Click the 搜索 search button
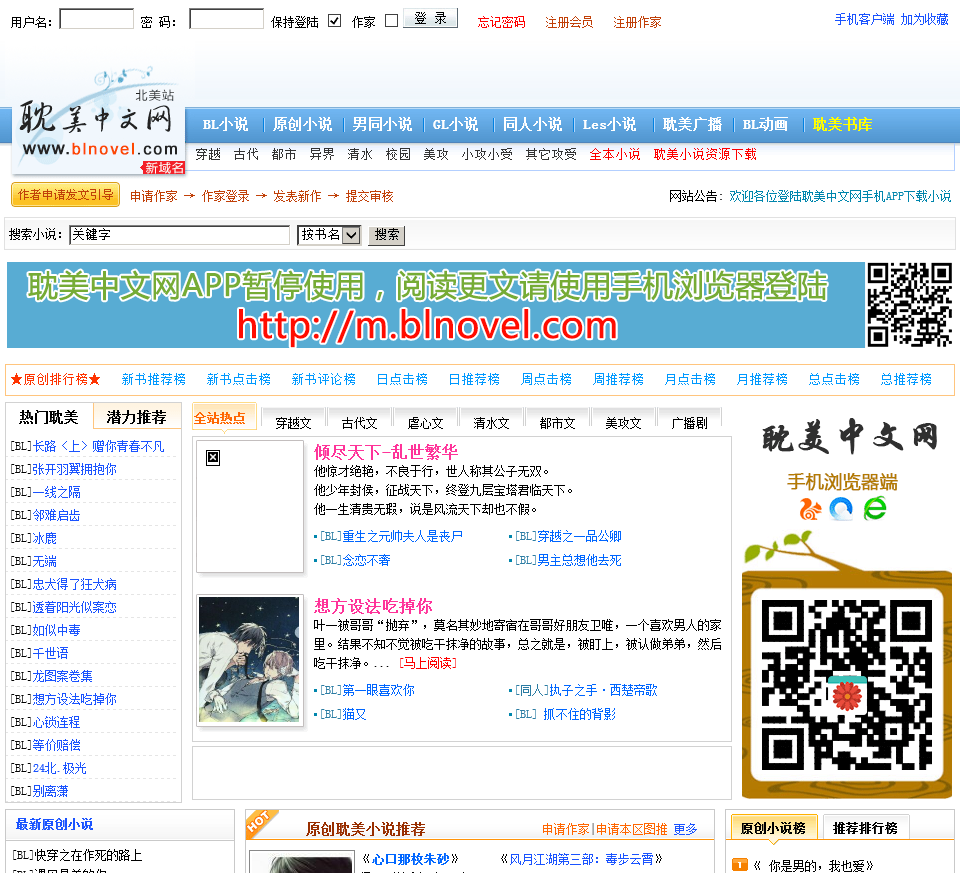960x873 pixels. pos(386,235)
